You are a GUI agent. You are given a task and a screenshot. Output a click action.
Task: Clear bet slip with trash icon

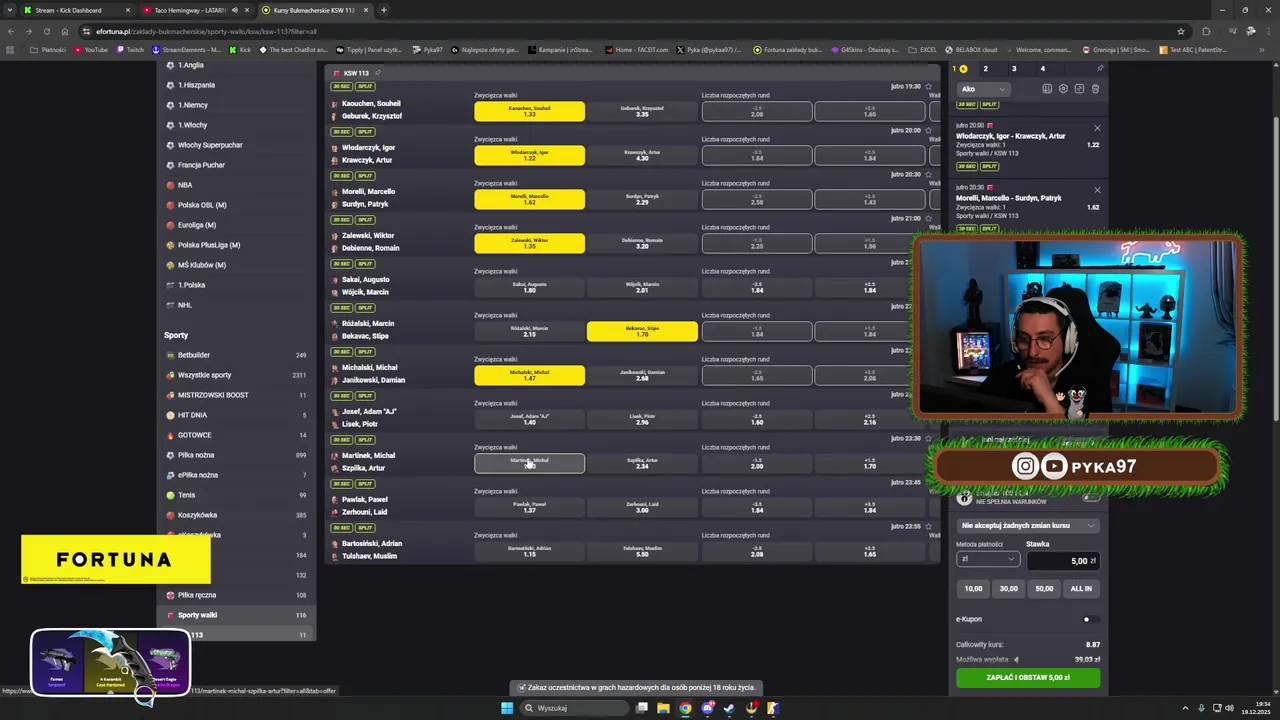[1095, 89]
